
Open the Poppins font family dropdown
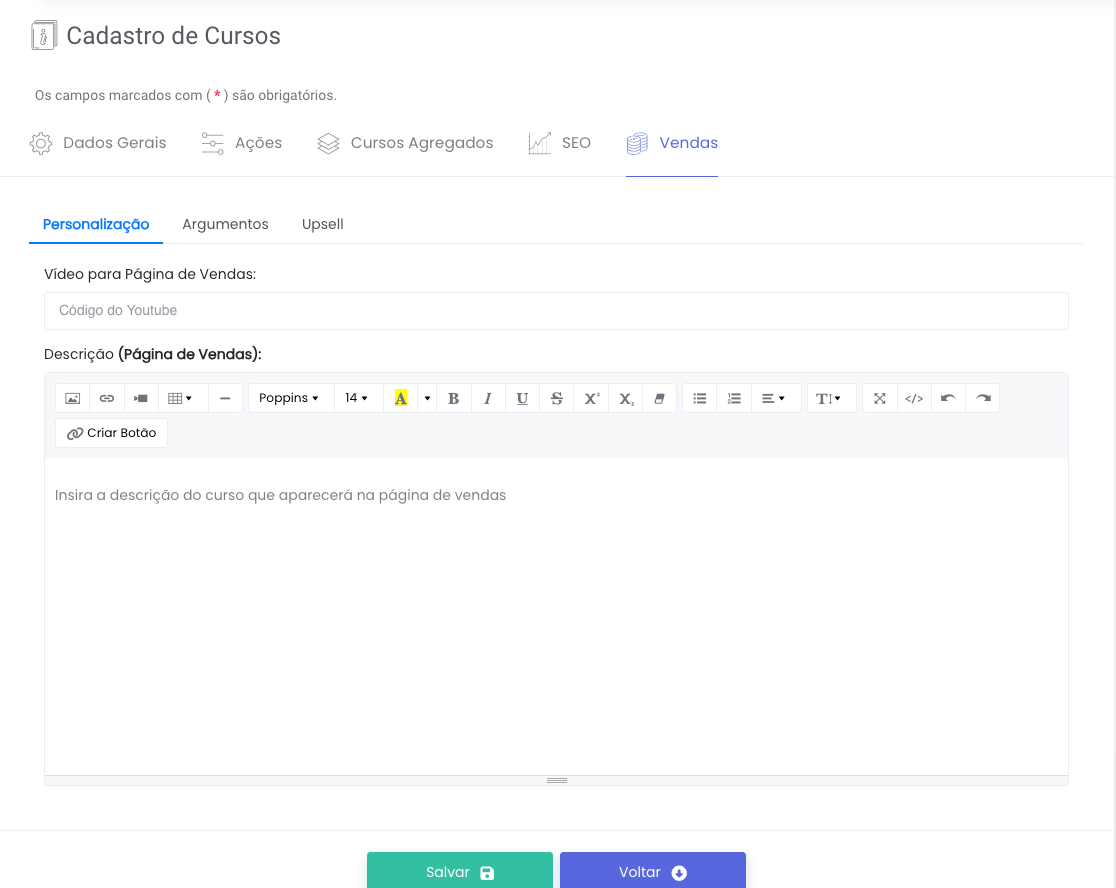290,398
